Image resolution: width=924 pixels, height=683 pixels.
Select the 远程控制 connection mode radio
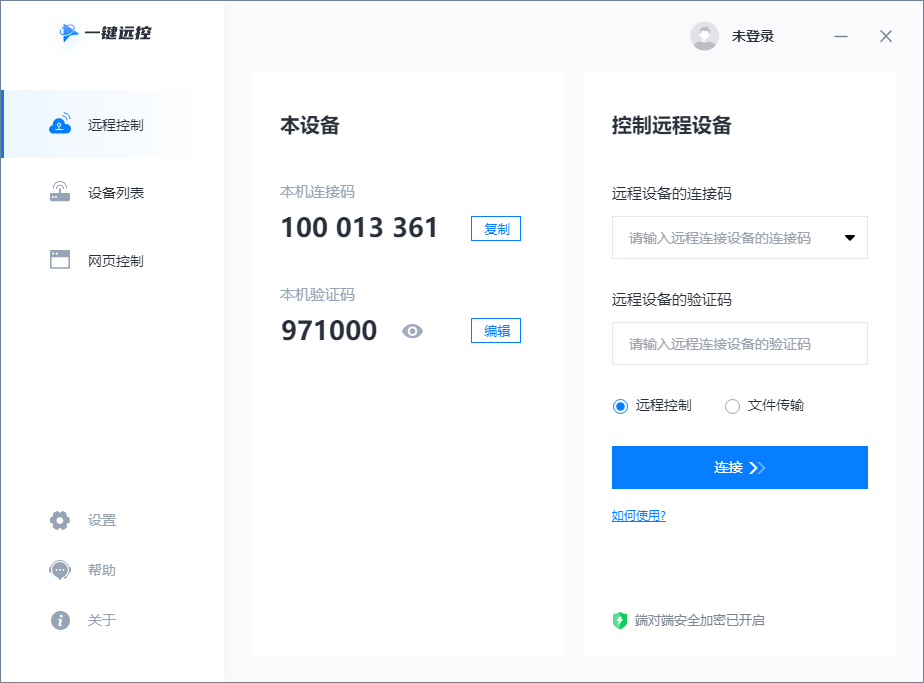point(621,405)
